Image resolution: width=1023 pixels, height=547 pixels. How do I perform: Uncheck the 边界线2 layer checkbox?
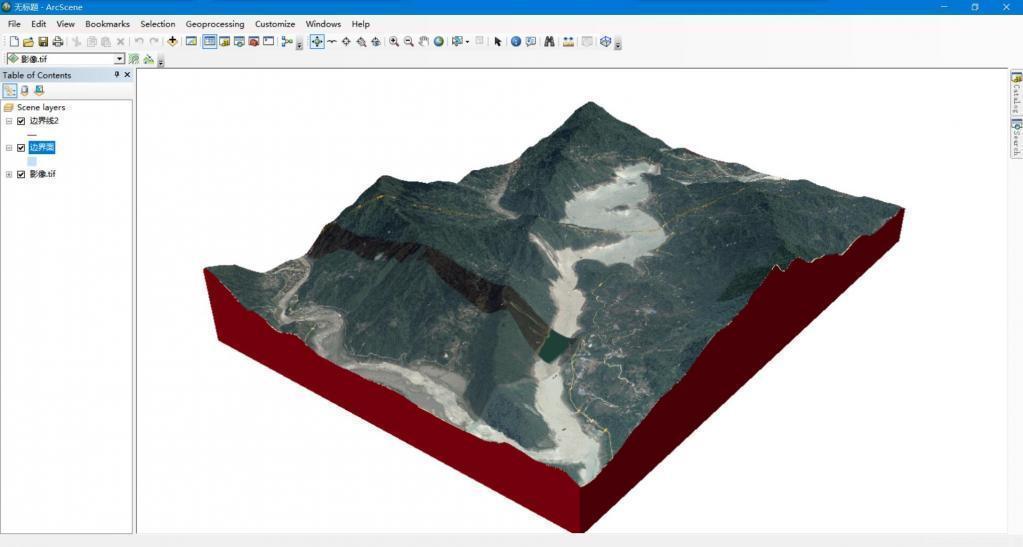point(21,121)
